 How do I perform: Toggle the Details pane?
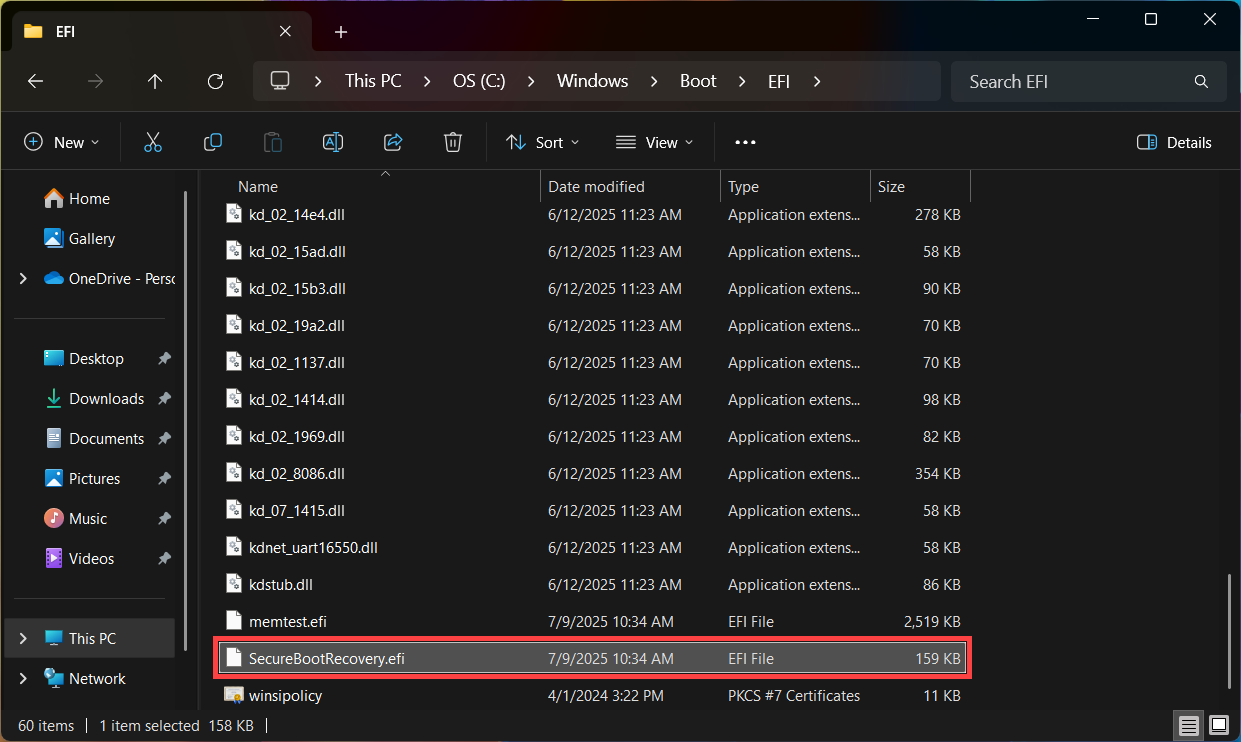pos(1175,142)
